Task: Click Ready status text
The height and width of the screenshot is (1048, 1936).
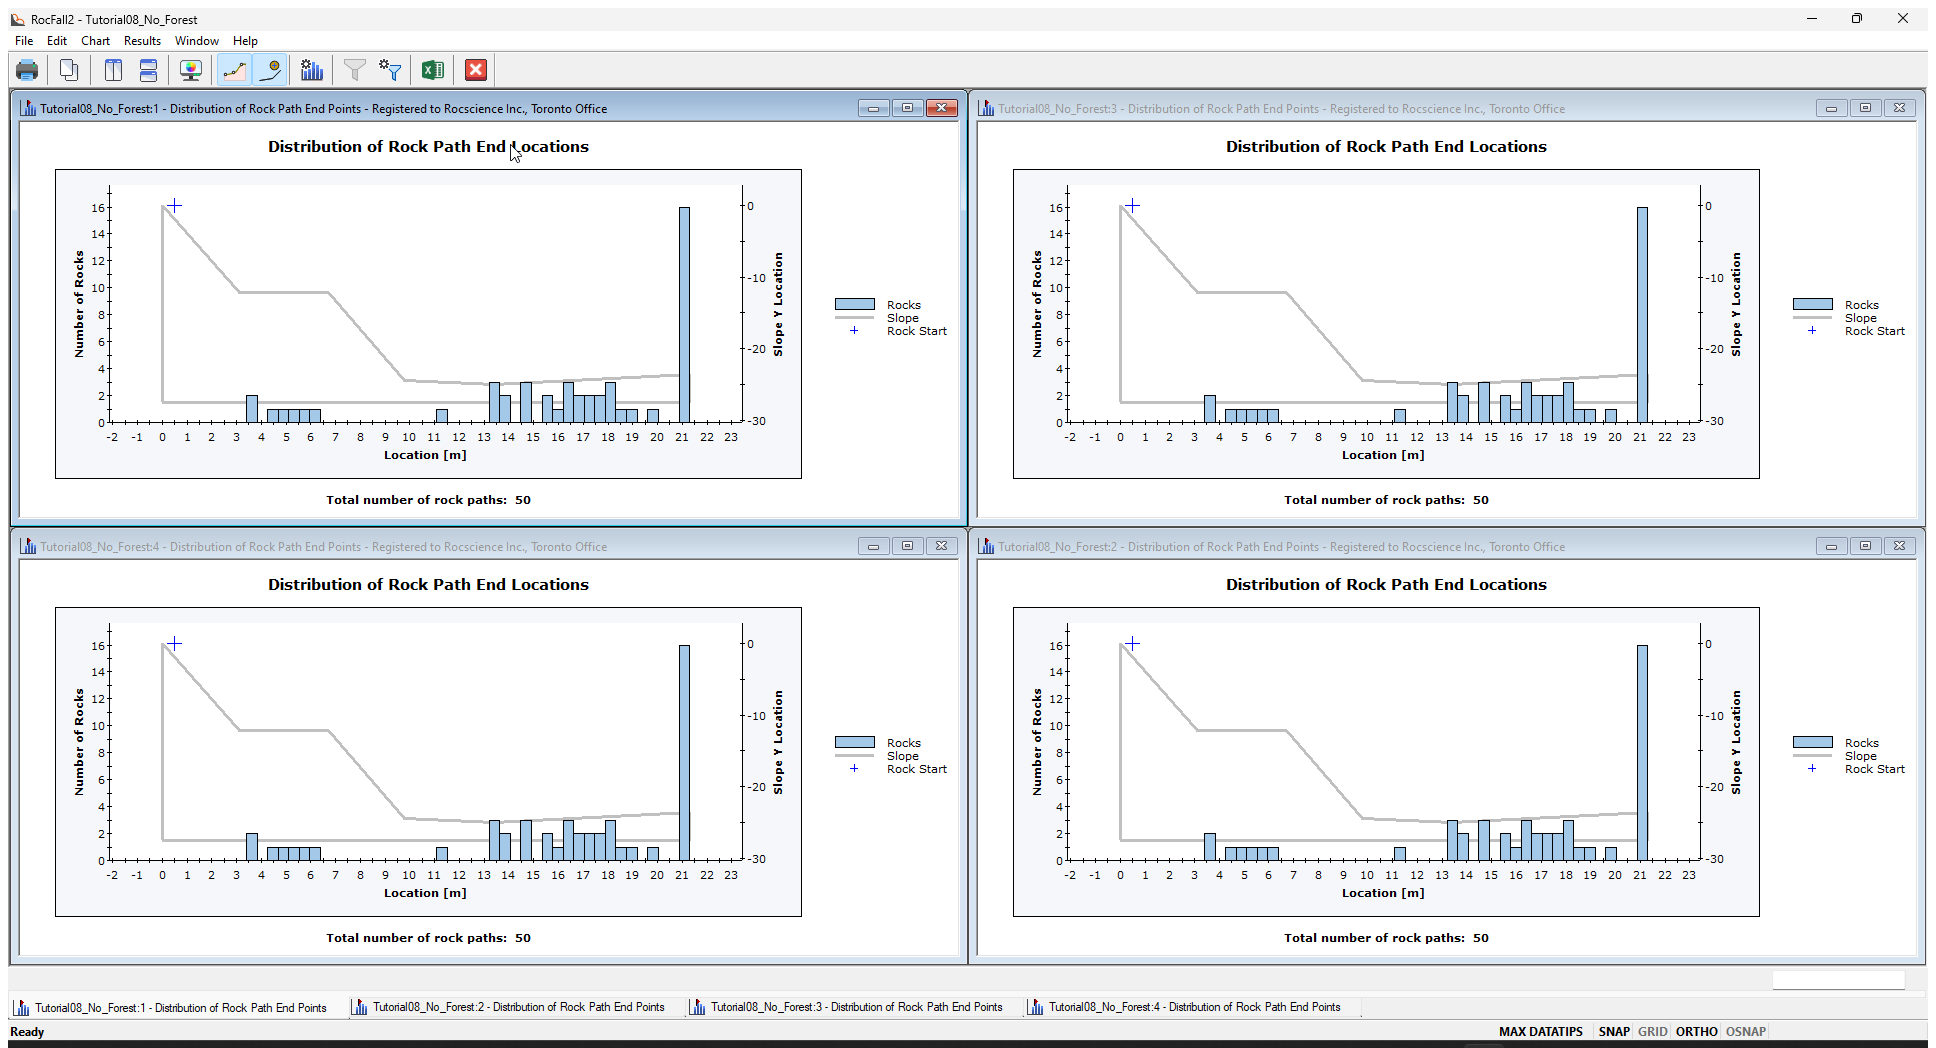Action: (x=27, y=1031)
